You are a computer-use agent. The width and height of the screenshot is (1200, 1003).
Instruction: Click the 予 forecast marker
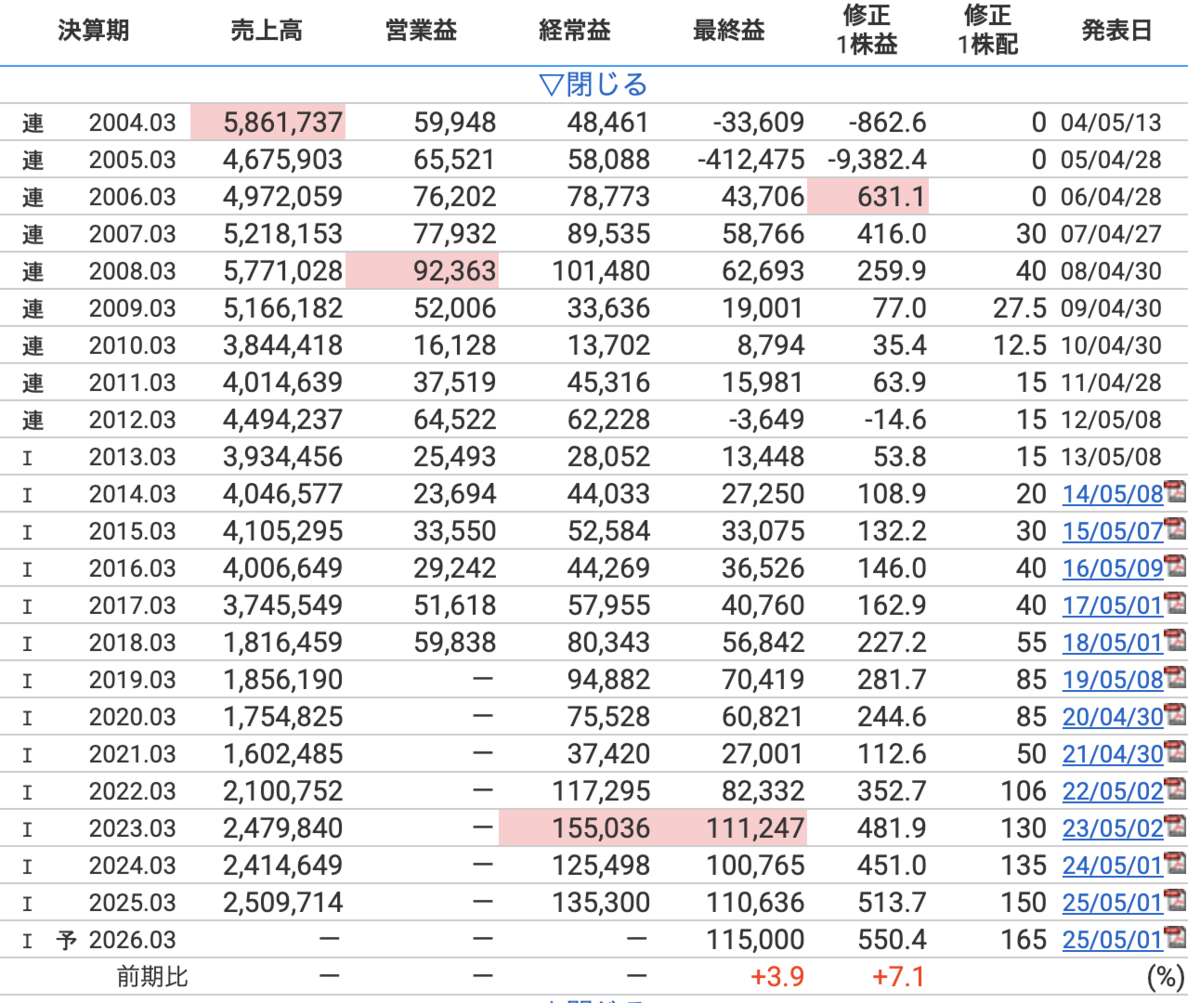tap(66, 939)
